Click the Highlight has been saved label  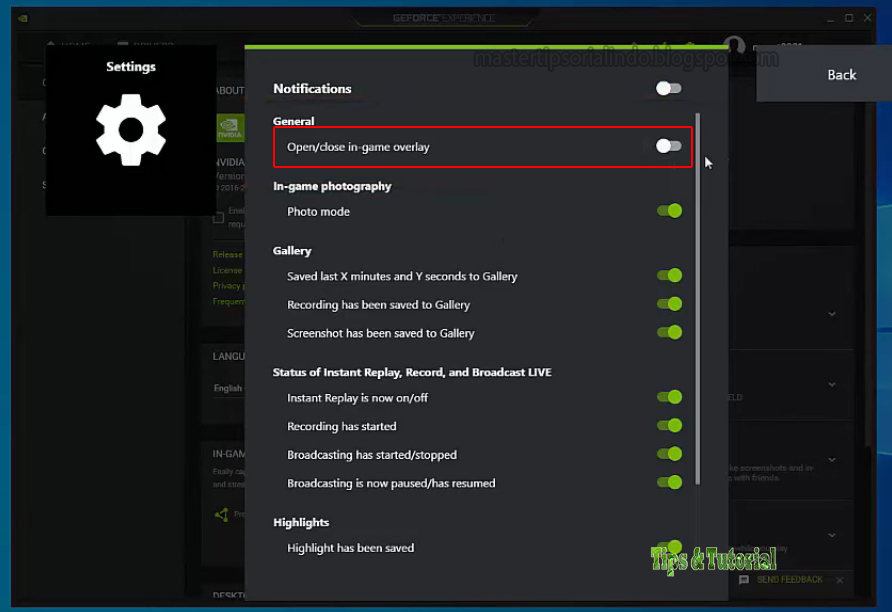coord(350,548)
